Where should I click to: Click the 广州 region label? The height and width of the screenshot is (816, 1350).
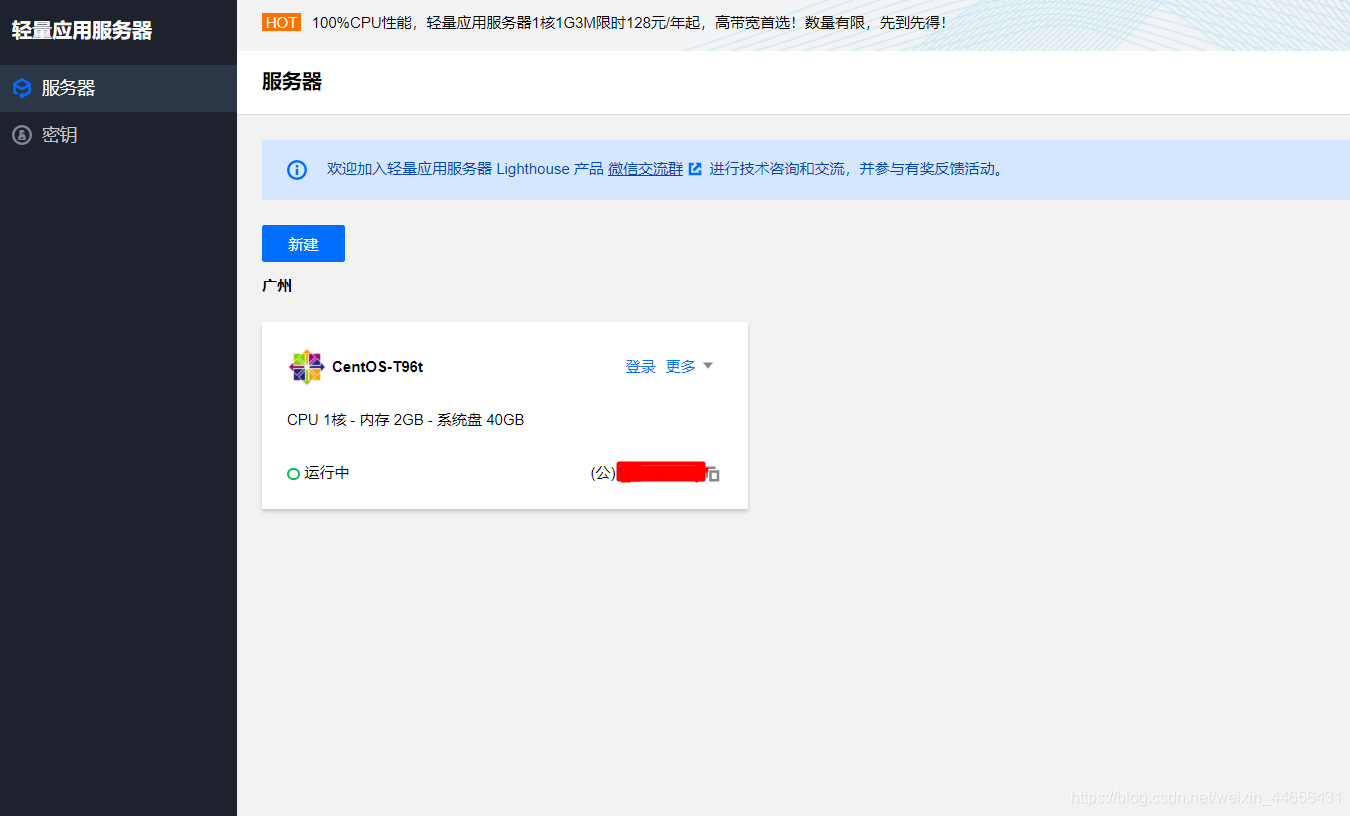point(277,285)
